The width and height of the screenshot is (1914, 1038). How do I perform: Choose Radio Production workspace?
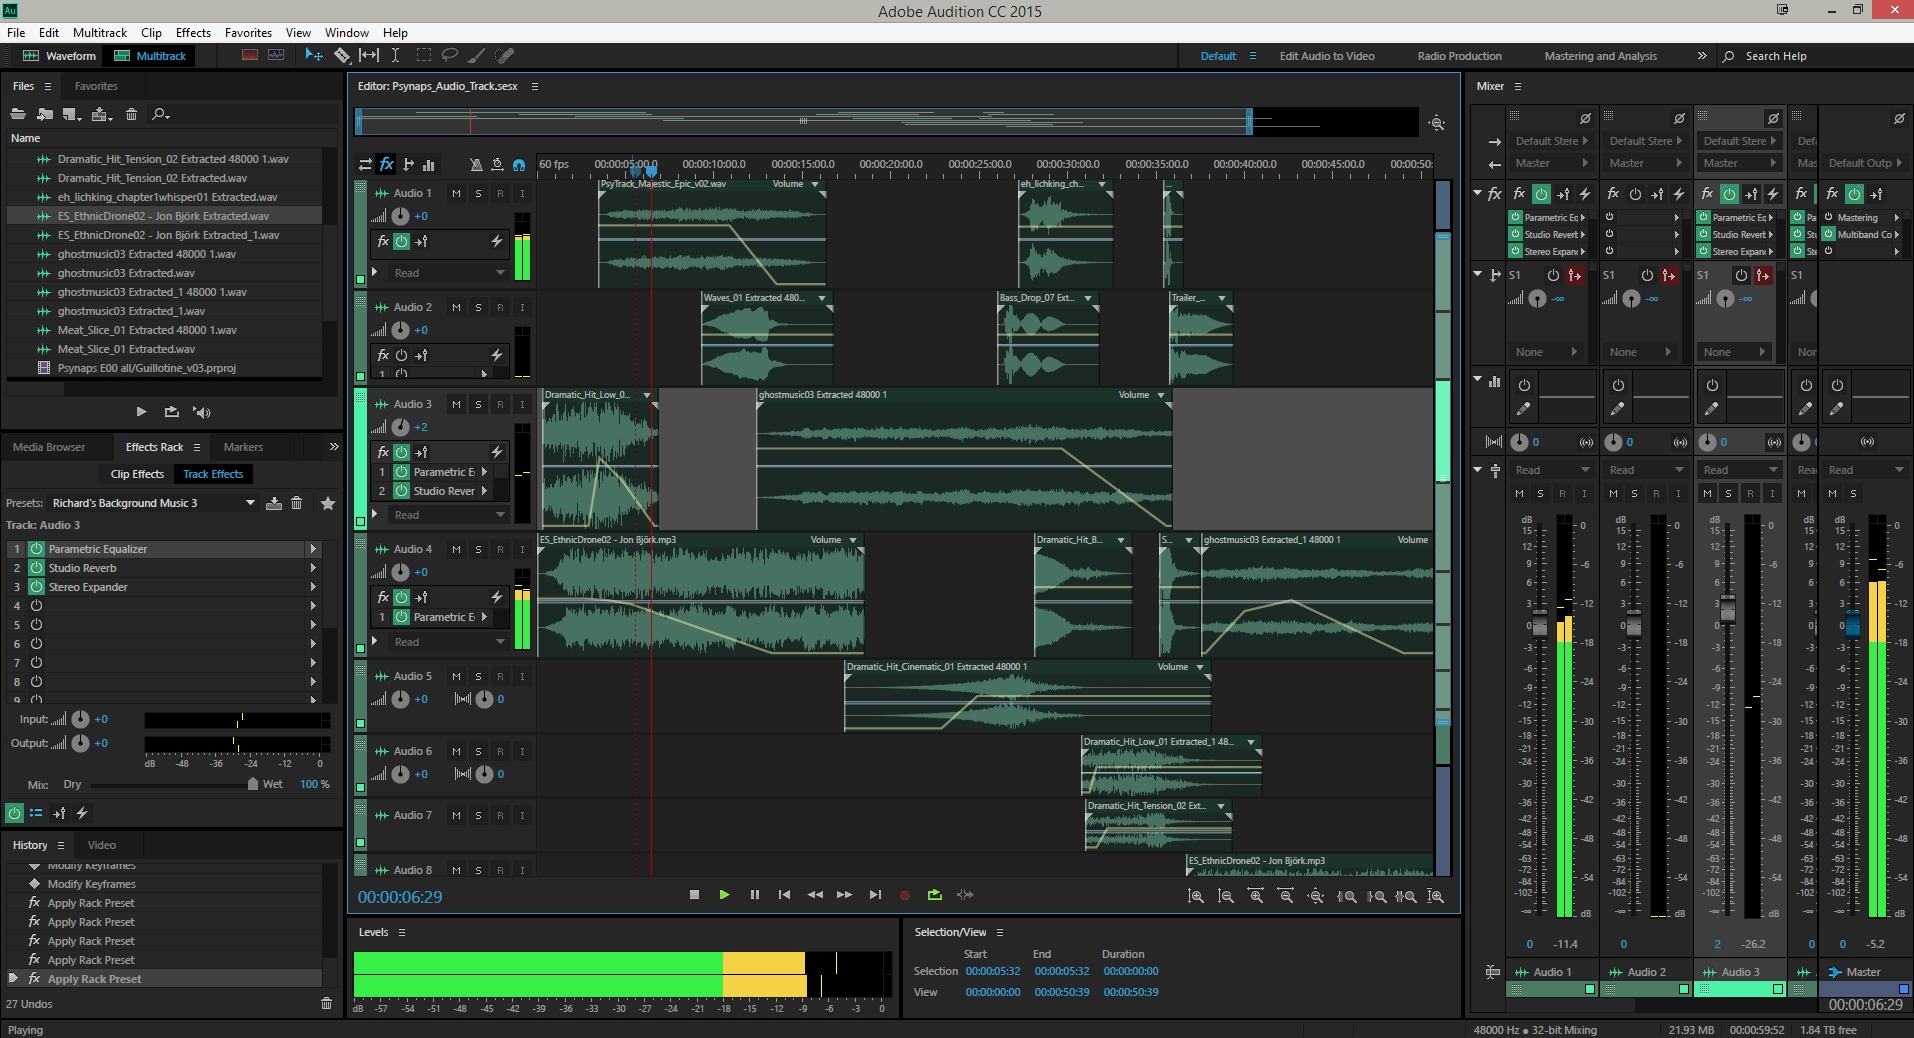tap(1459, 56)
